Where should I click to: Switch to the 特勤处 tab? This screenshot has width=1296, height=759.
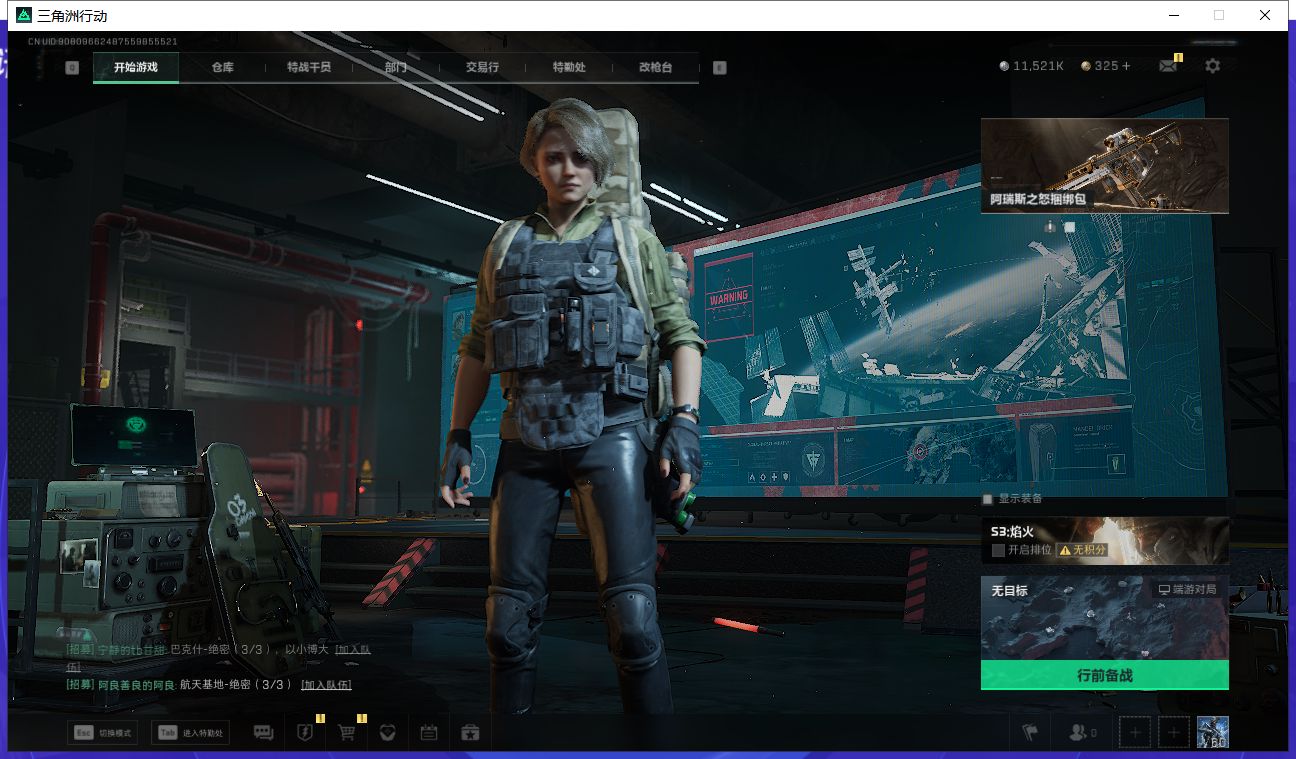[x=569, y=67]
